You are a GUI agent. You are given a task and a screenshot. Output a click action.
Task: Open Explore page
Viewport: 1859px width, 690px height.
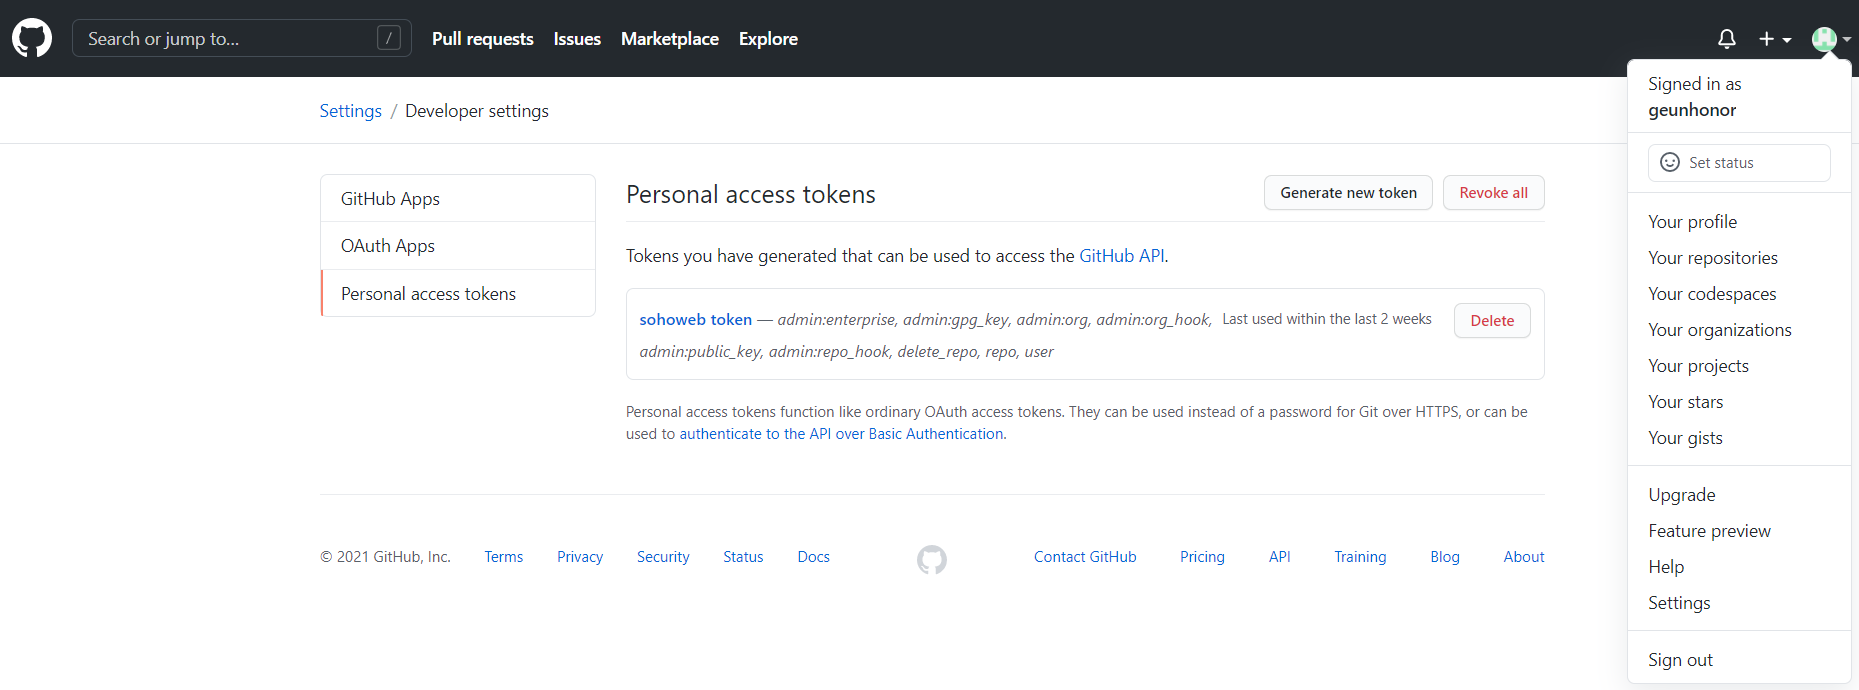[x=768, y=39]
